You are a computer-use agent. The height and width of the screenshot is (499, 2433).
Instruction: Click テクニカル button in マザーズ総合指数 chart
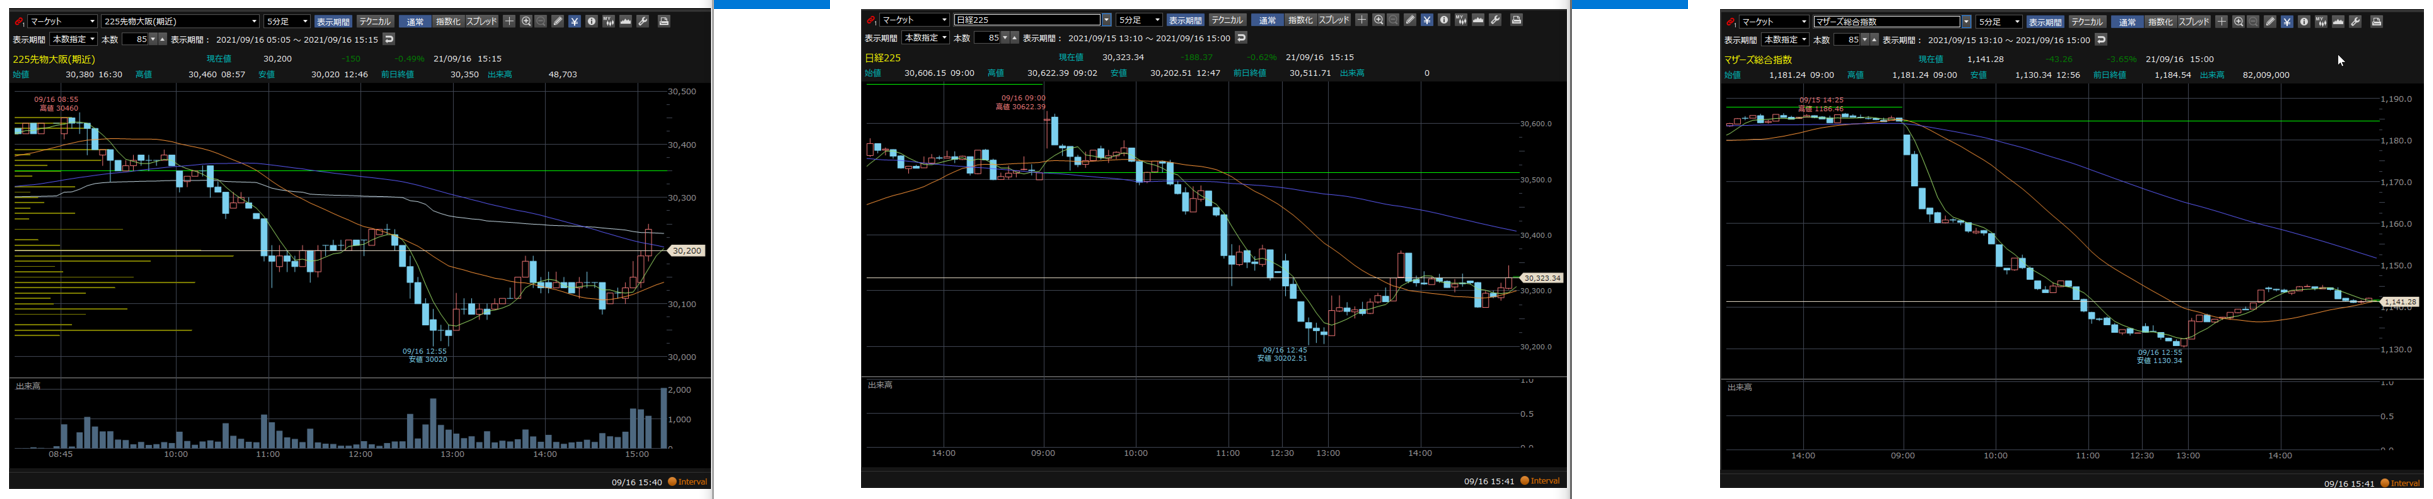coord(2087,22)
